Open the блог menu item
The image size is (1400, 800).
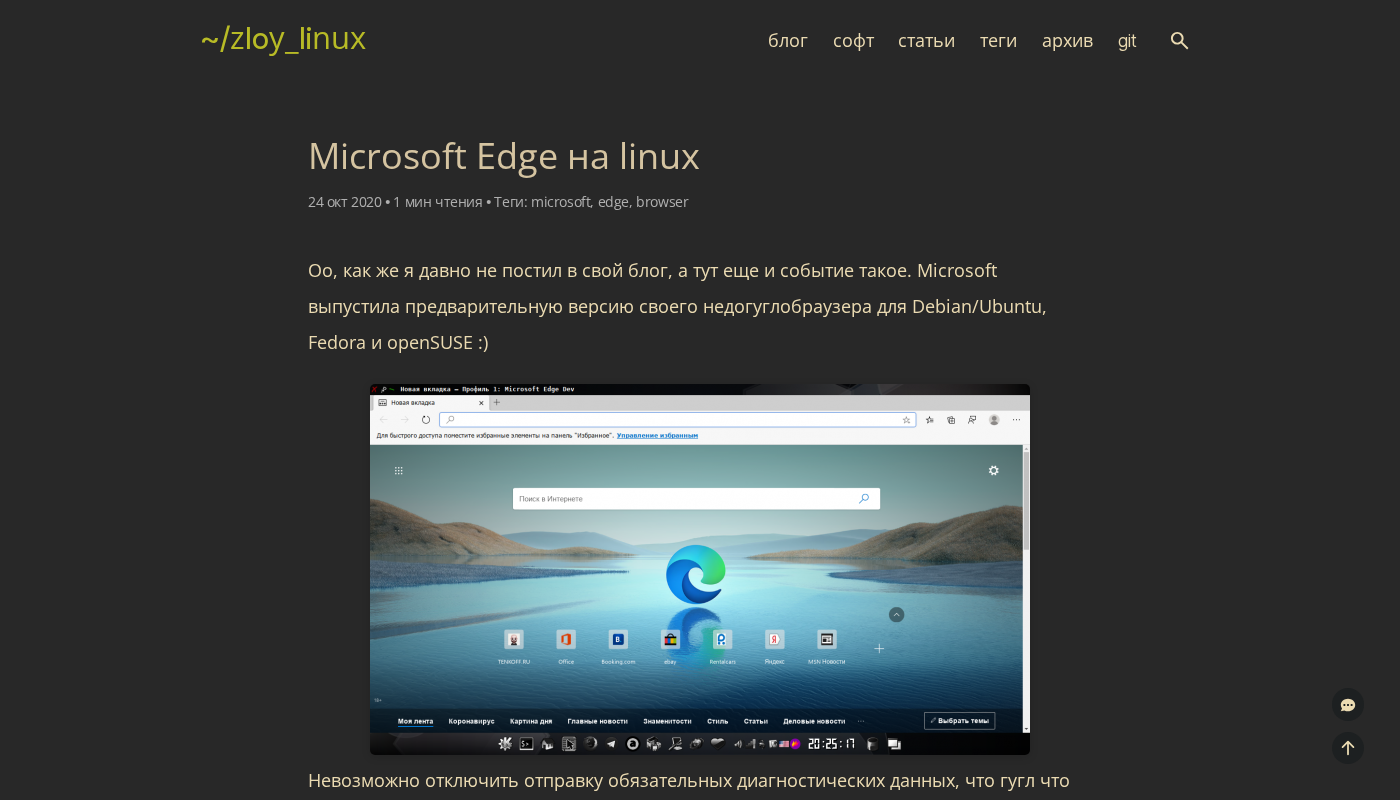(x=788, y=41)
